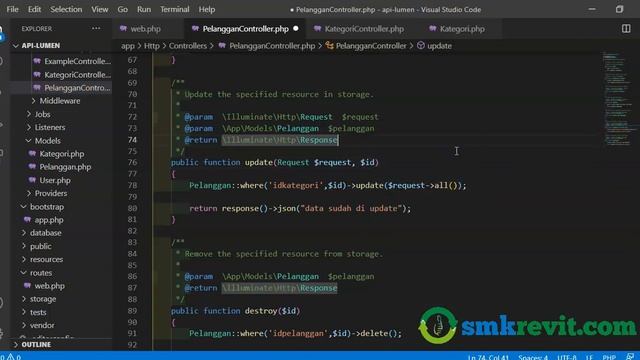Switch to the web.php tab
Viewport: 640px width, 360px height.
point(145,29)
